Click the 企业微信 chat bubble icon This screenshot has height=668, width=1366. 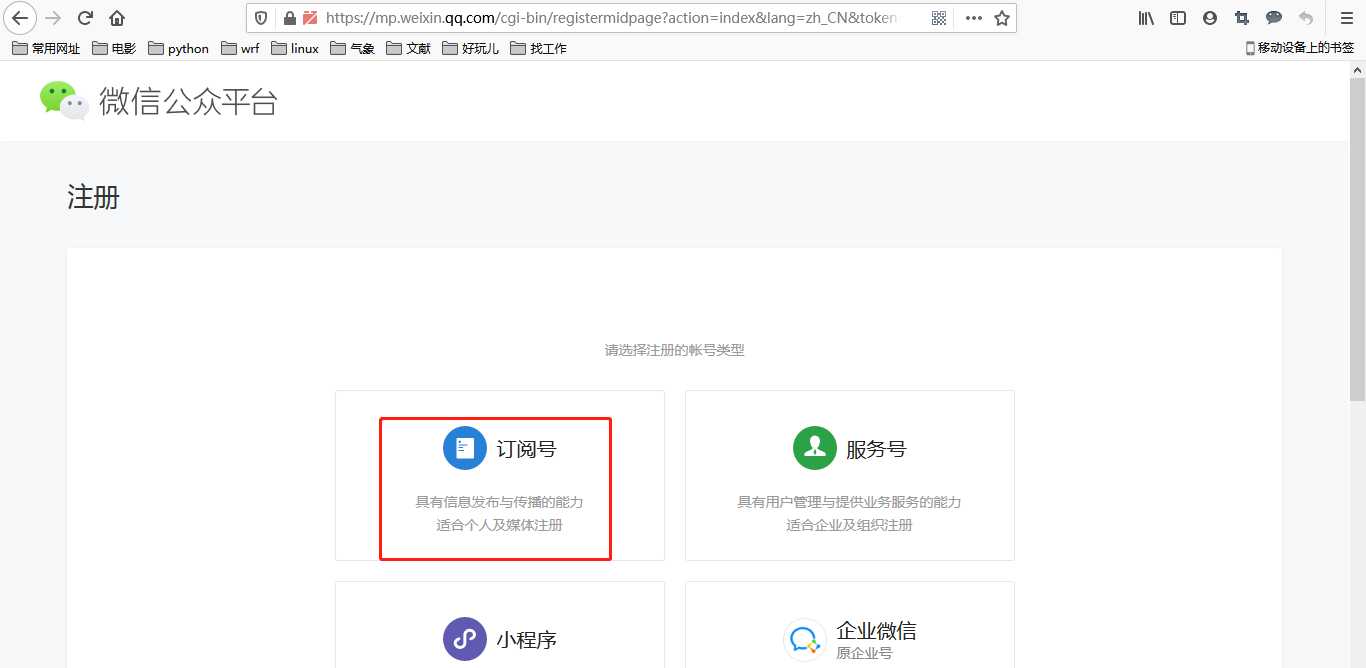coord(803,640)
